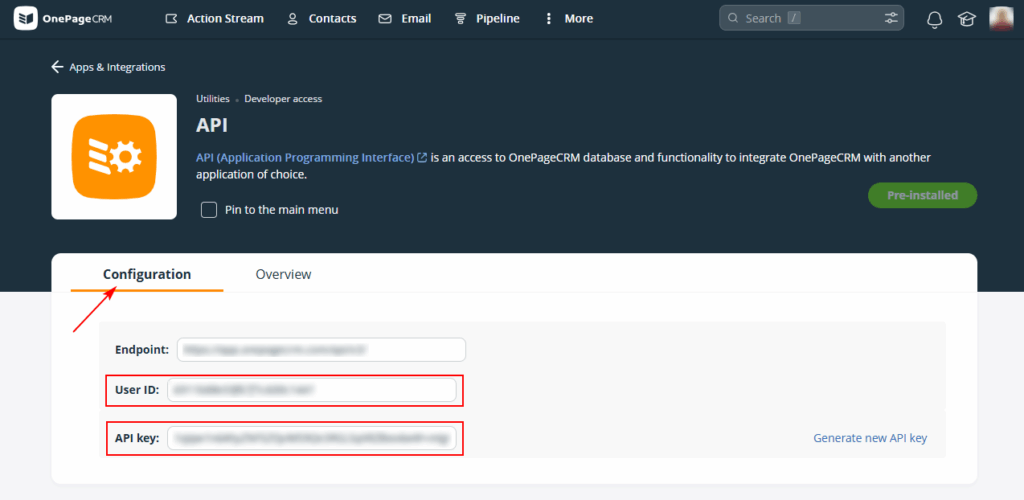Switch to the Overview tab

coord(283,274)
